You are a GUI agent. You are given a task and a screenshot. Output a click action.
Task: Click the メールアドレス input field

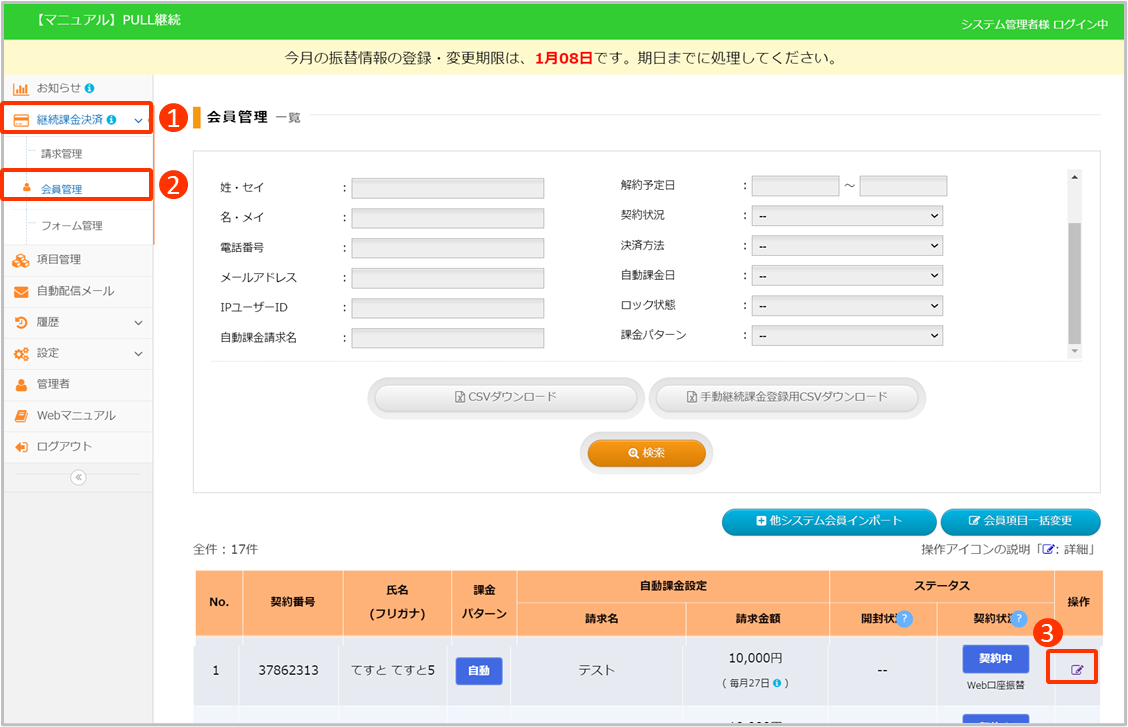click(447, 278)
